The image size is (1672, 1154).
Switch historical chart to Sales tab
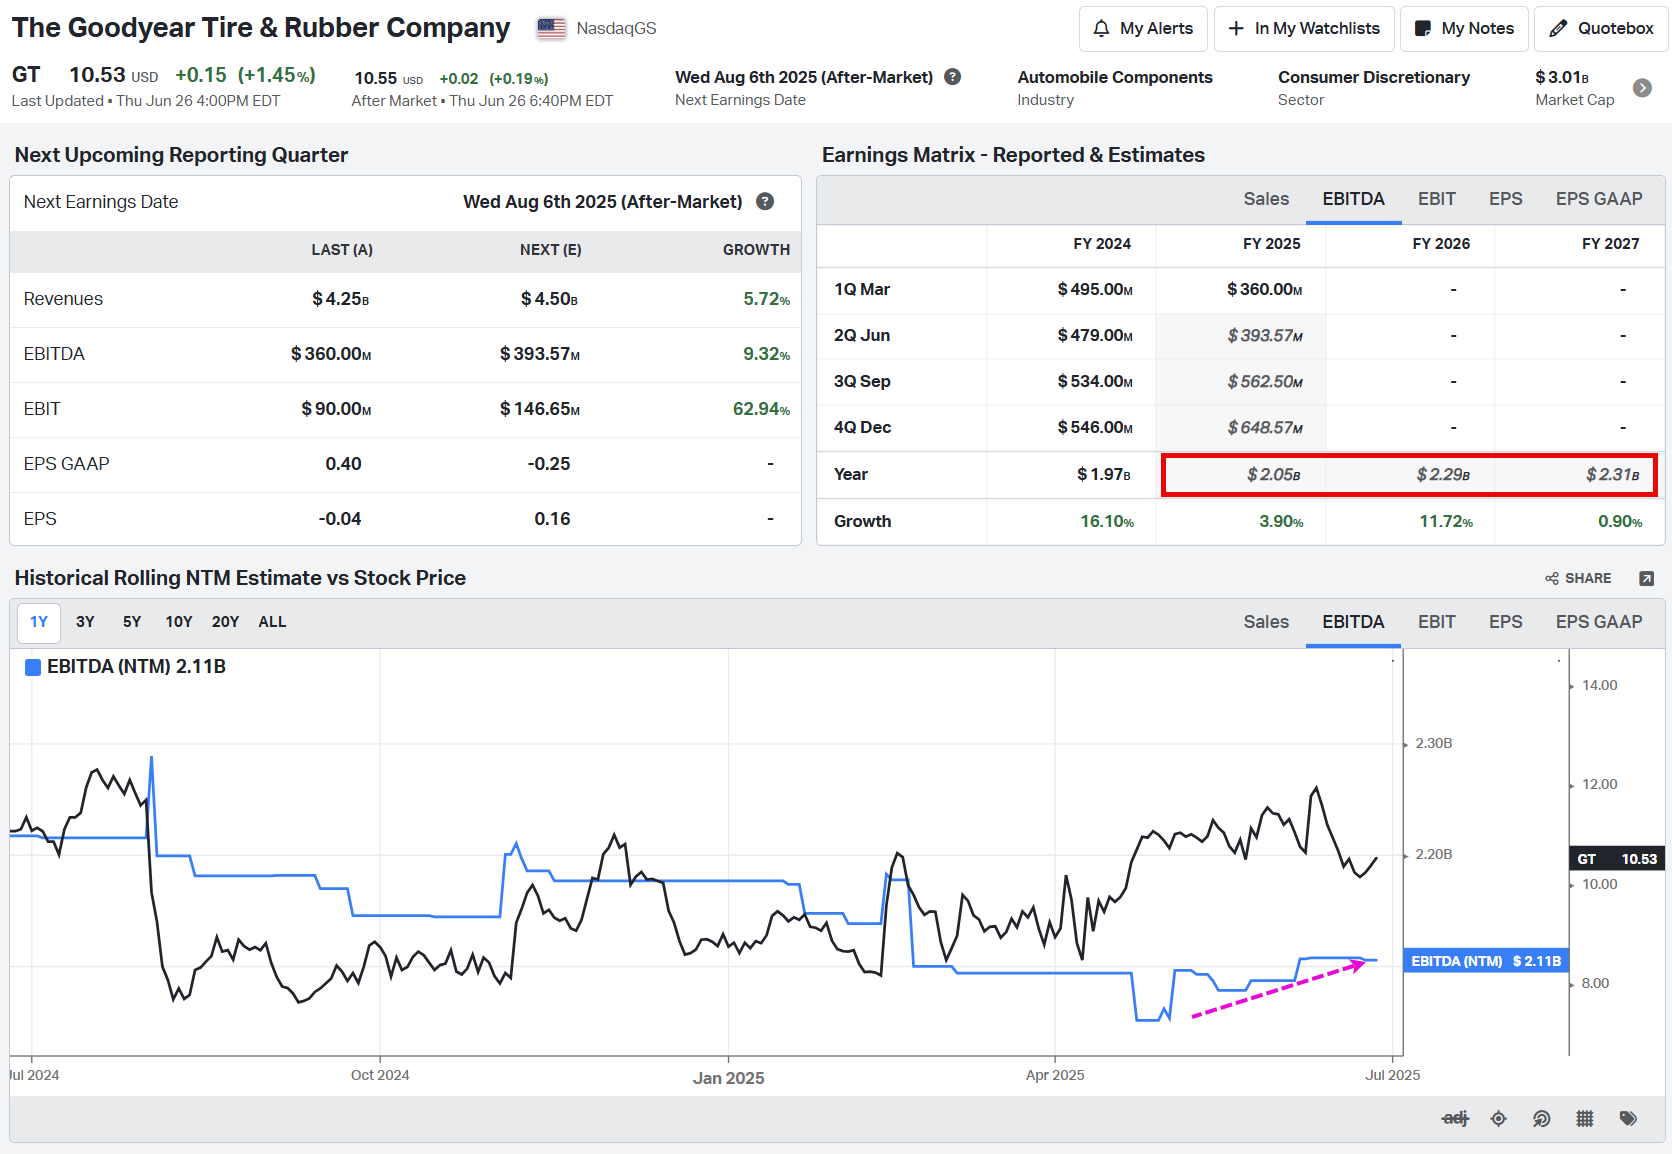(1266, 622)
